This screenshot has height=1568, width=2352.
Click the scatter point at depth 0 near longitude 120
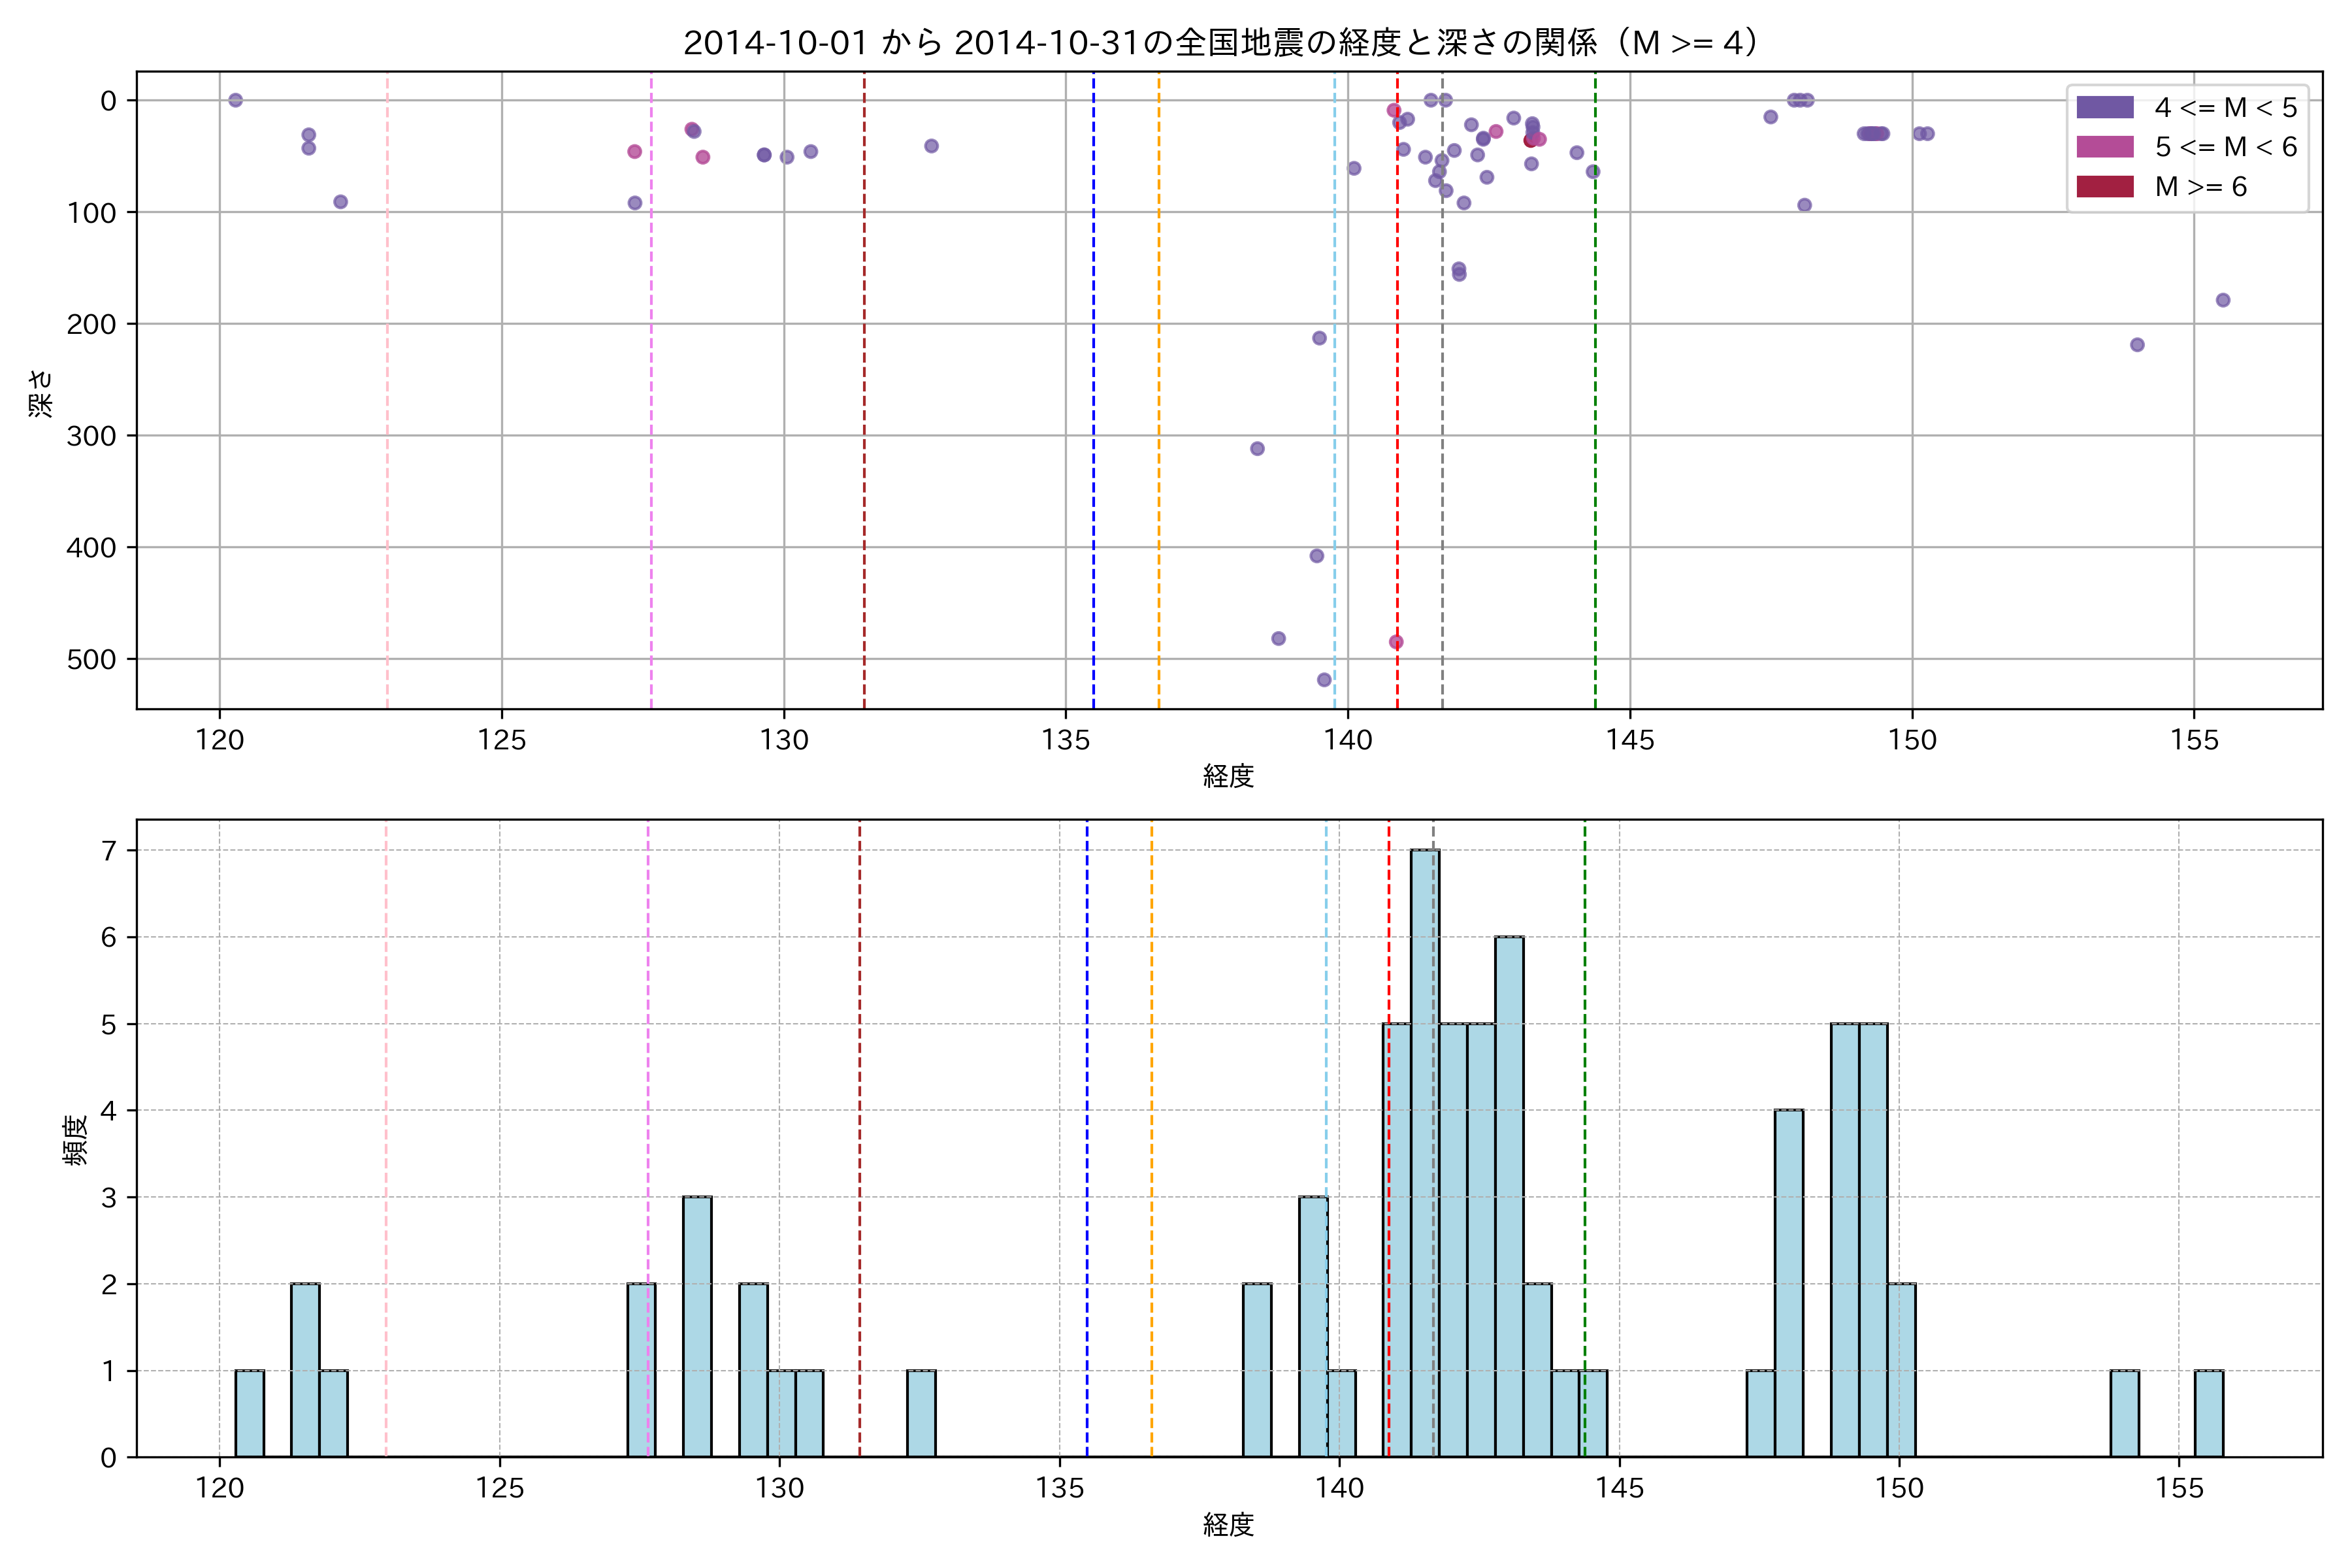[235, 100]
